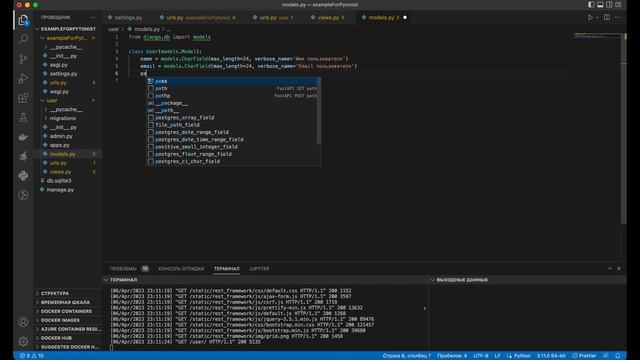The width and height of the screenshot is (640, 360).
Task: Click the 3.11.0 64-bit interpreter selector
Action: tap(551, 356)
